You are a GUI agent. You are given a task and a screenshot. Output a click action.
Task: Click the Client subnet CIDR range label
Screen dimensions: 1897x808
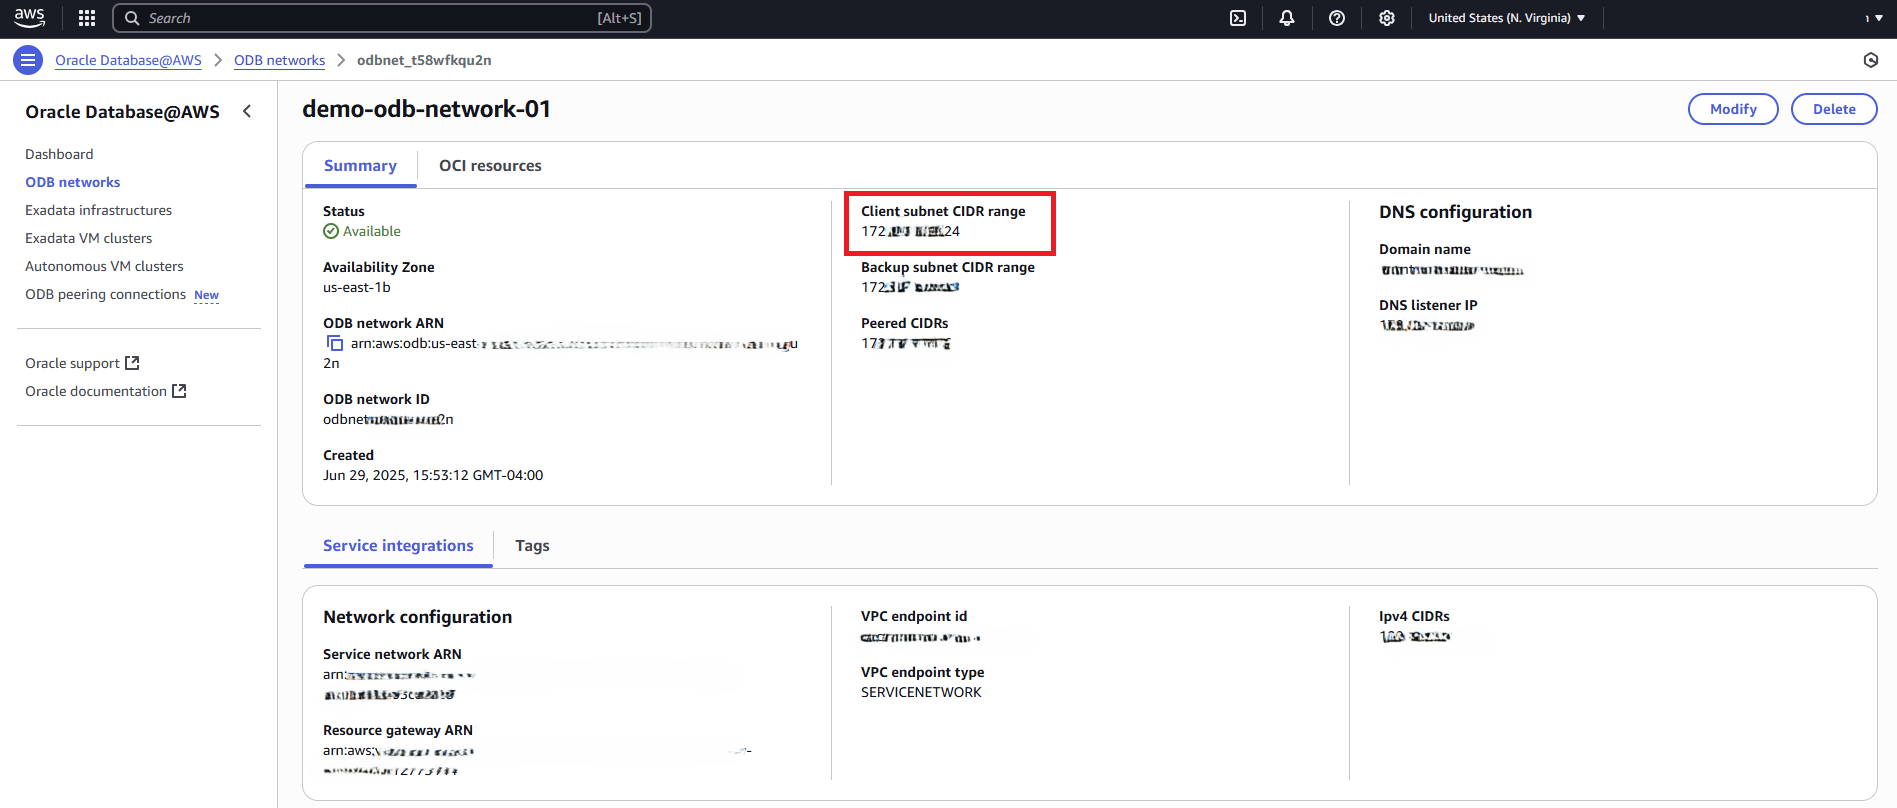(943, 211)
